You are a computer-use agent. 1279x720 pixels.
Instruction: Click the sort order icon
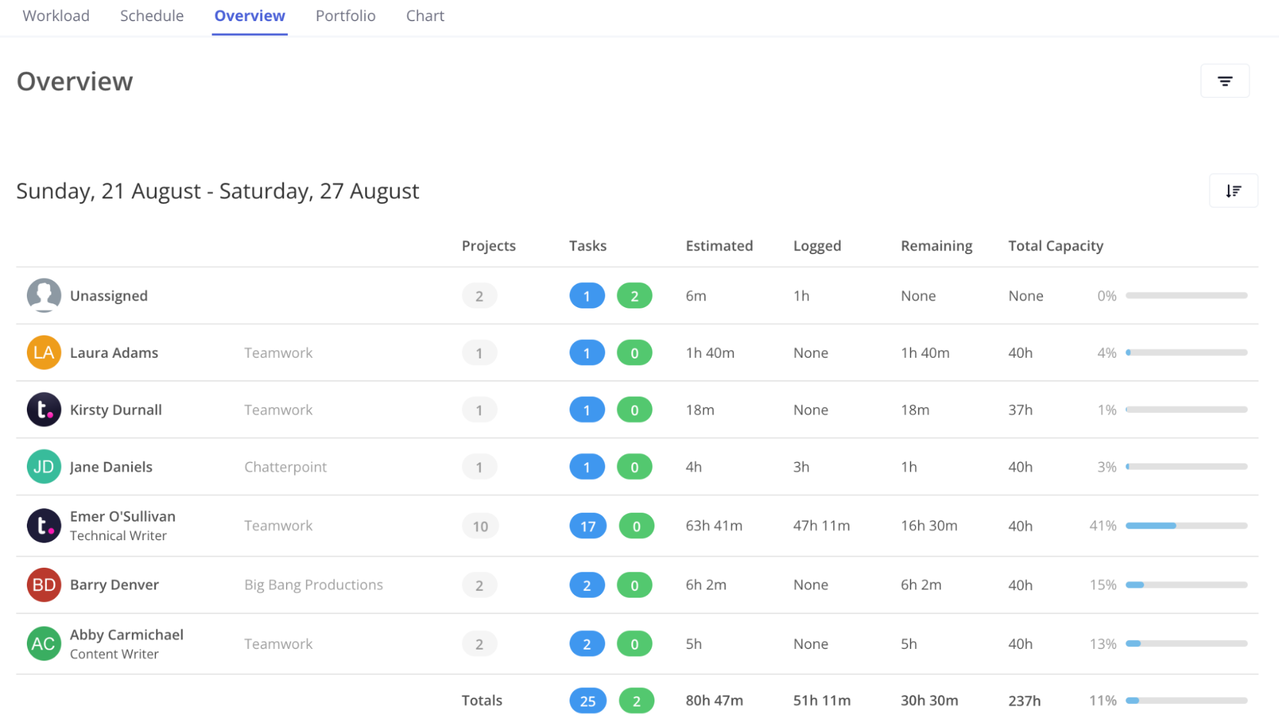(x=1233, y=190)
